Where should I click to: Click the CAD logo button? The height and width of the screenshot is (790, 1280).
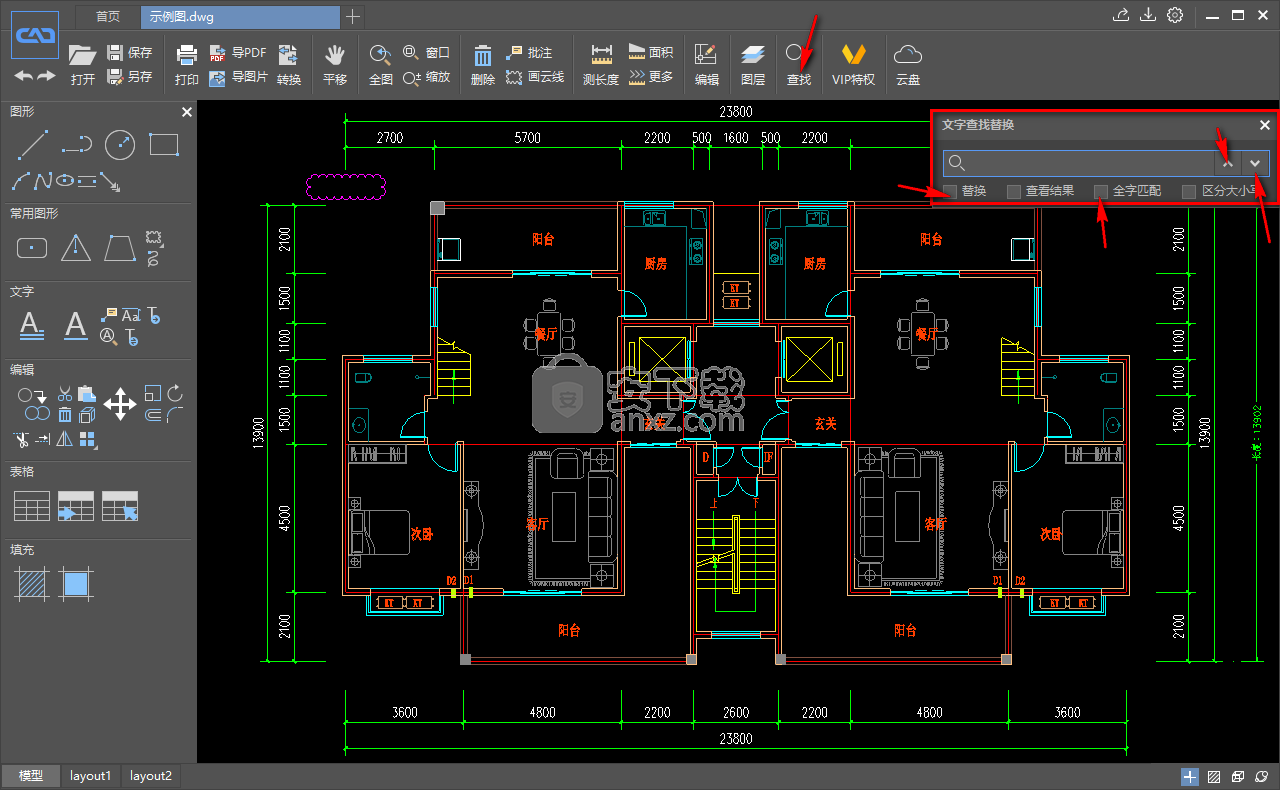coord(35,36)
